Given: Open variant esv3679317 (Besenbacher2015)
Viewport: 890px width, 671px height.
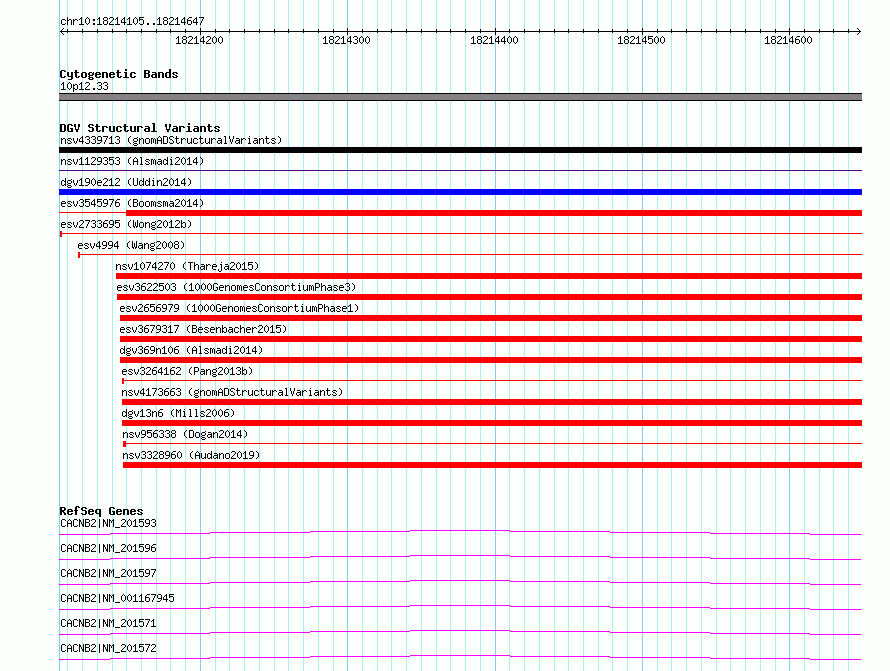Looking at the screenshot, I should [x=203, y=329].
